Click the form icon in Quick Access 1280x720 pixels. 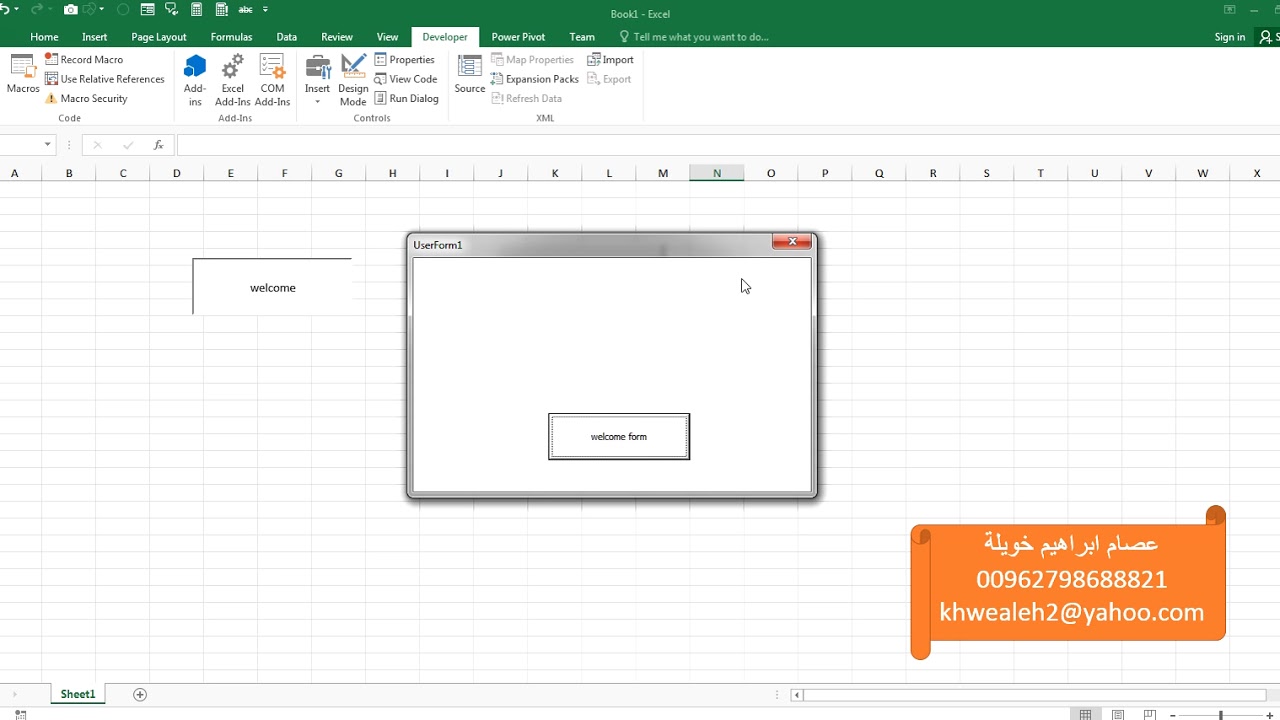[147, 9]
